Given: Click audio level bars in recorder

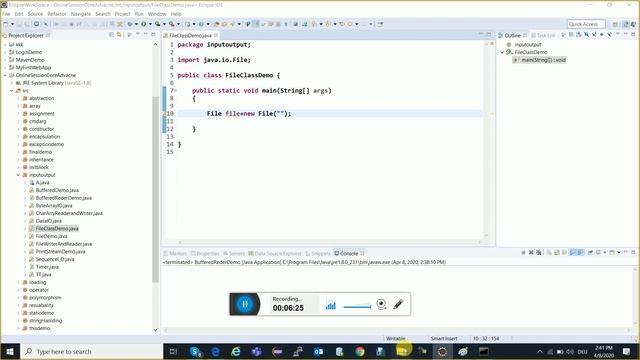Looking at the screenshot, I should coord(331,305).
